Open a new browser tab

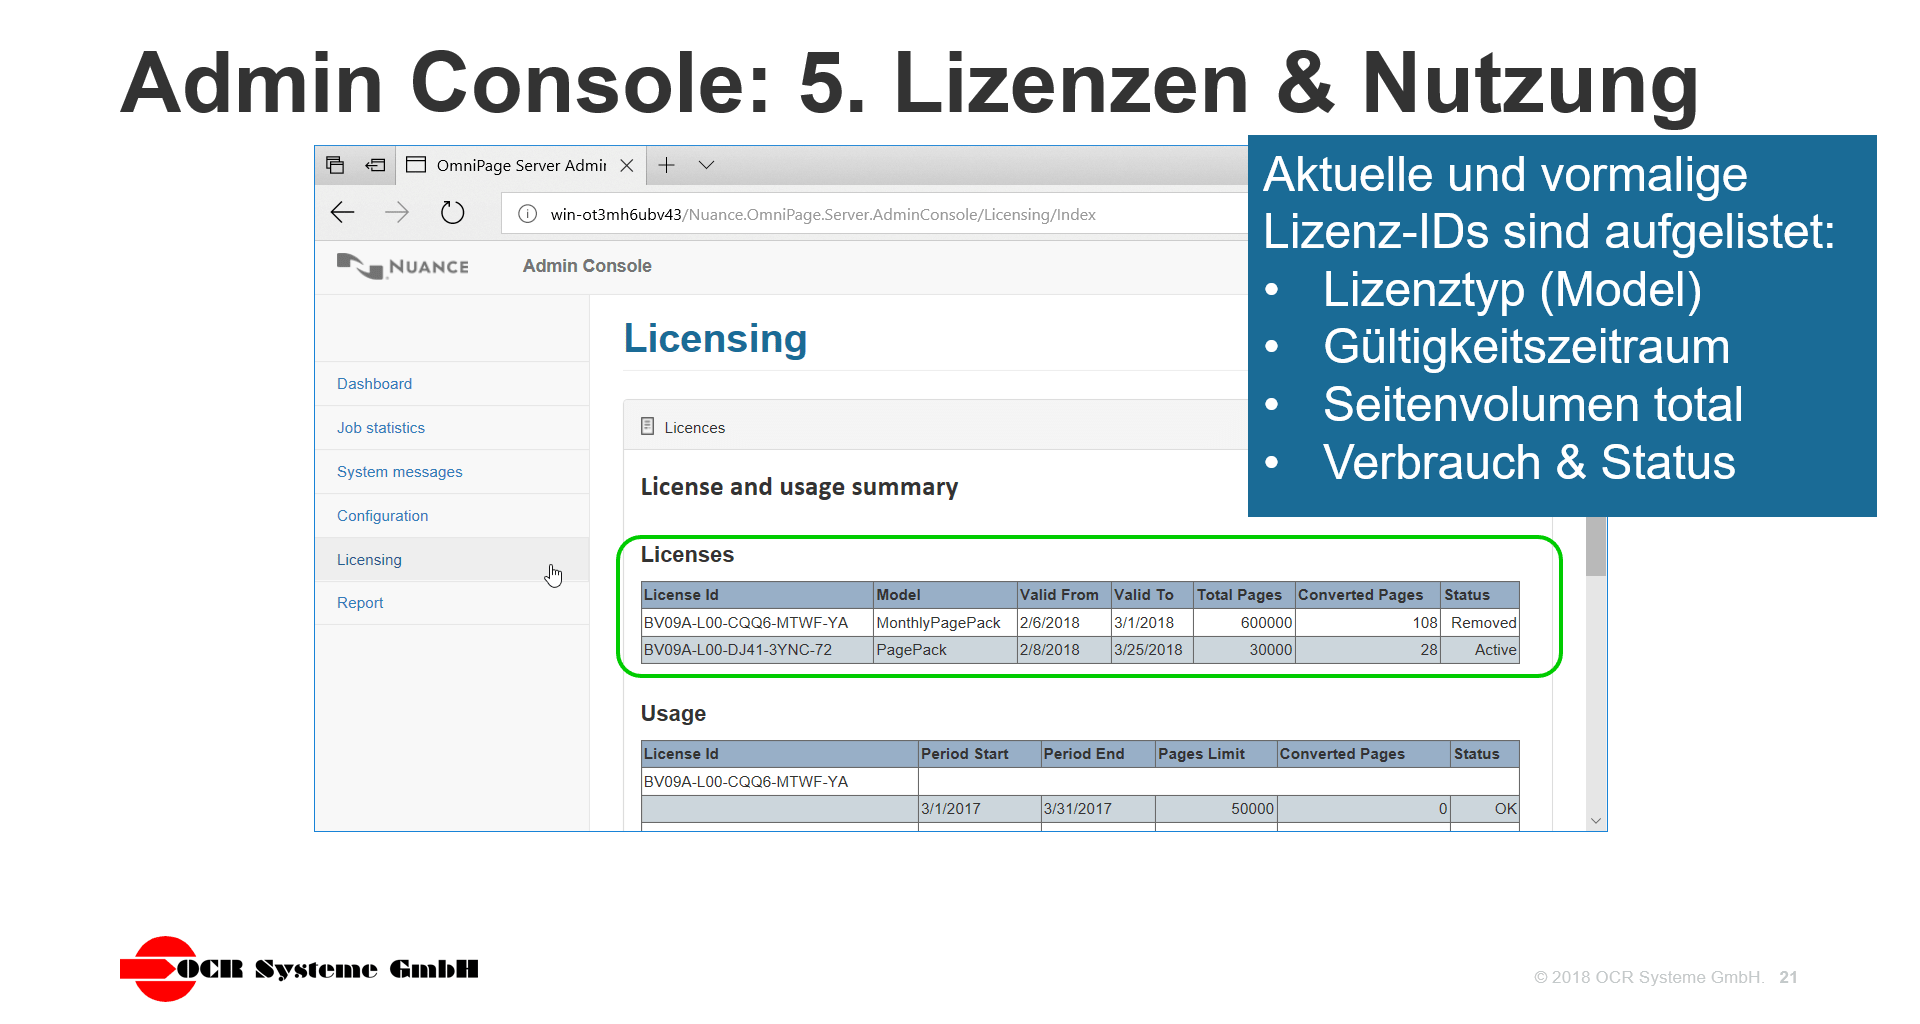point(666,165)
